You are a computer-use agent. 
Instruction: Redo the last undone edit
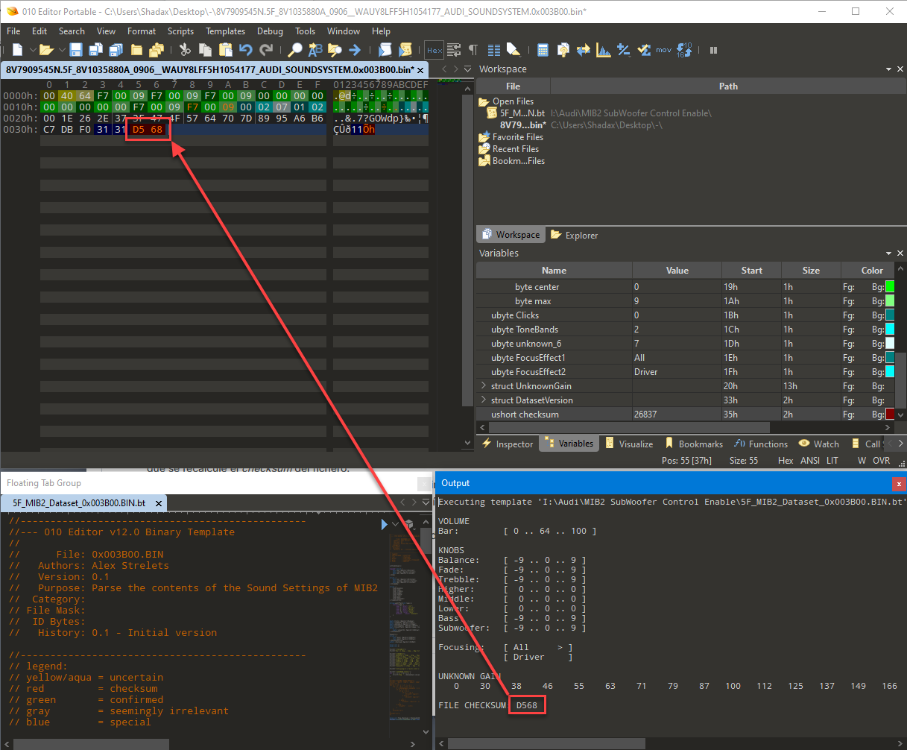pyautogui.click(x=266, y=50)
